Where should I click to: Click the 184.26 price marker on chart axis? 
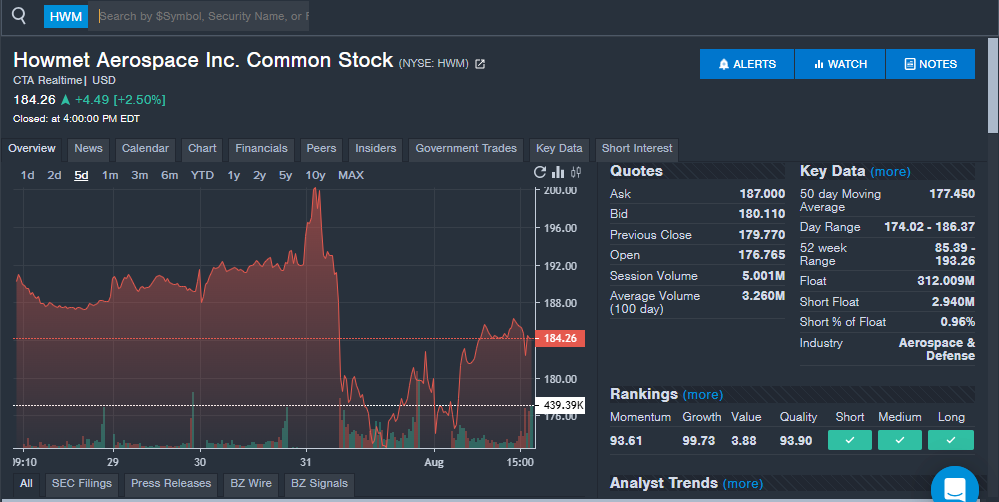pyautogui.click(x=560, y=338)
